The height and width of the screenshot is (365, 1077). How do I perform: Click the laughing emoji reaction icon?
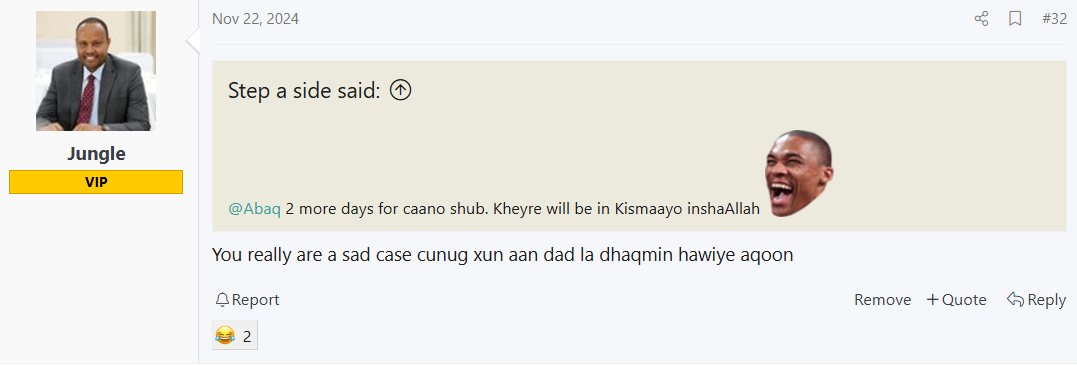click(225, 336)
